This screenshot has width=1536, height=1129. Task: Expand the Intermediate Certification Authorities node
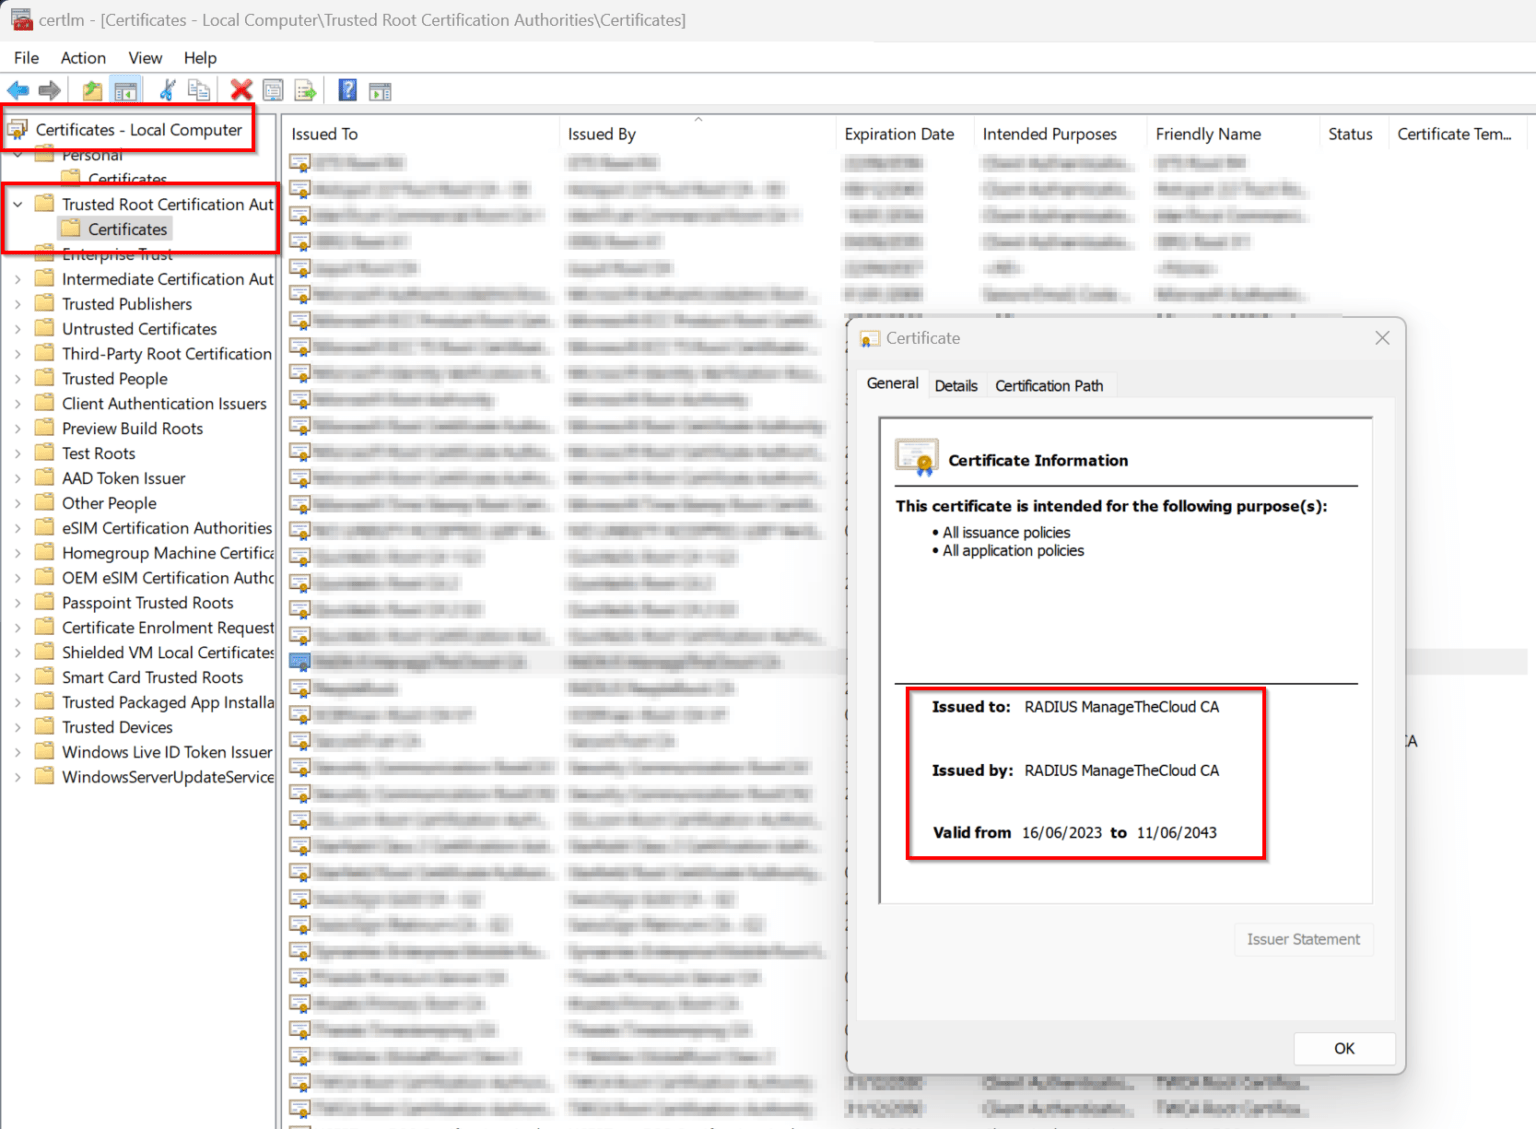tap(17, 278)
